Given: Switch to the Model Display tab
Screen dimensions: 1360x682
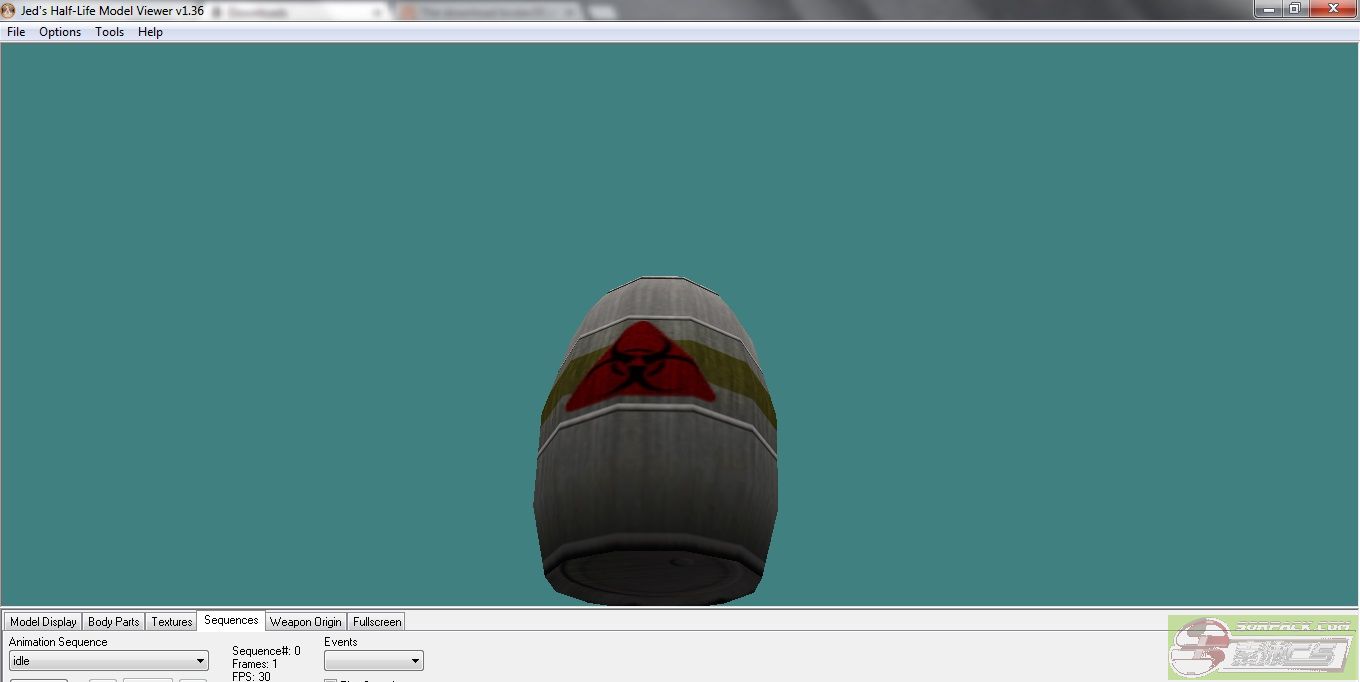Looking at the screenshot, I should click(x=43, y=622).
